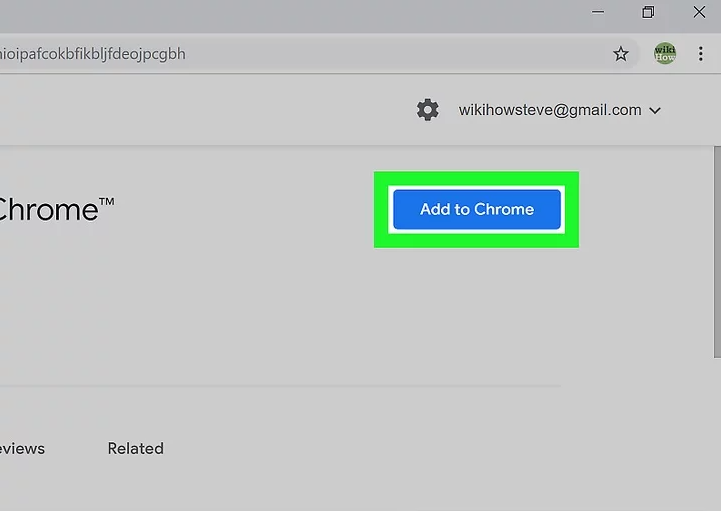Click the empty title bar area left of minimize
721x511 pixels.
[300, 12]
